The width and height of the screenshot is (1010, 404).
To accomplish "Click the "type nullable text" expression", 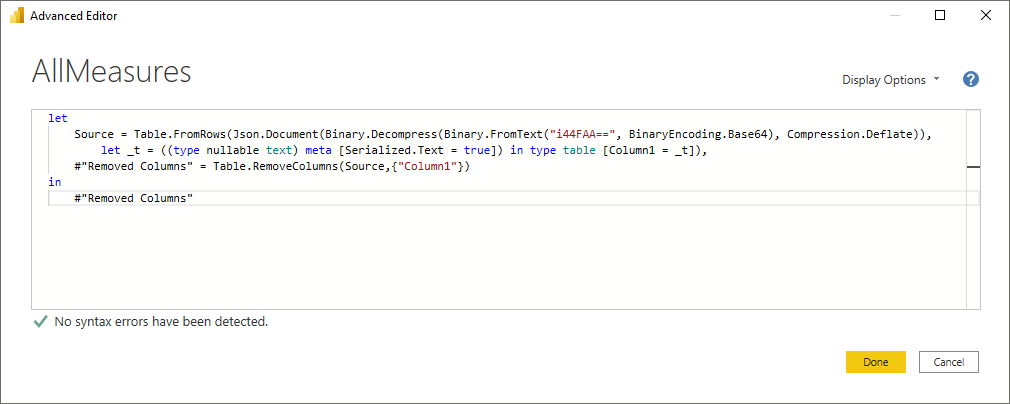I will click(x=235, y=151).
